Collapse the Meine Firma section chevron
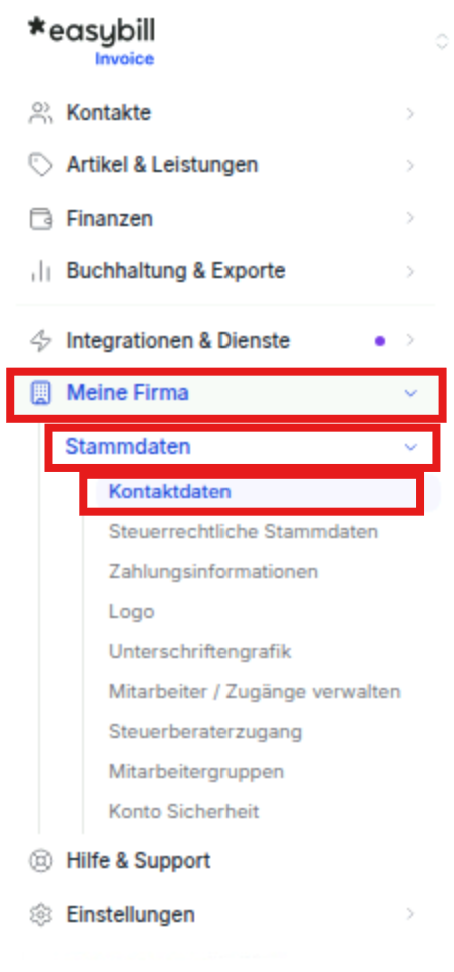 point(410,393)
